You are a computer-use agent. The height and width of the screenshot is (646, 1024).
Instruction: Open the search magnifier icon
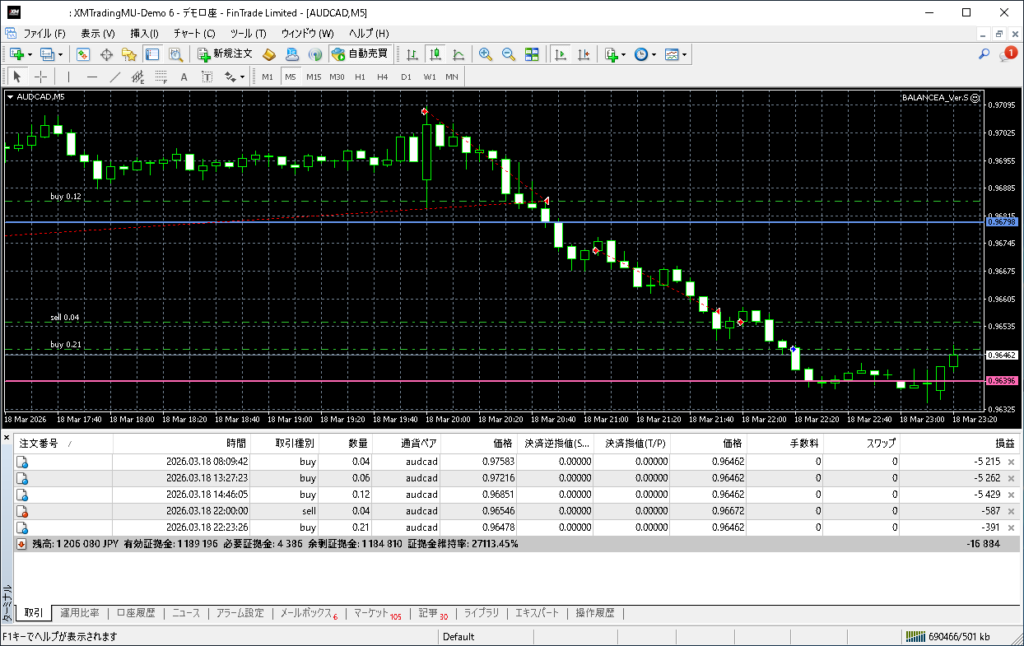[x=985, y=54]
